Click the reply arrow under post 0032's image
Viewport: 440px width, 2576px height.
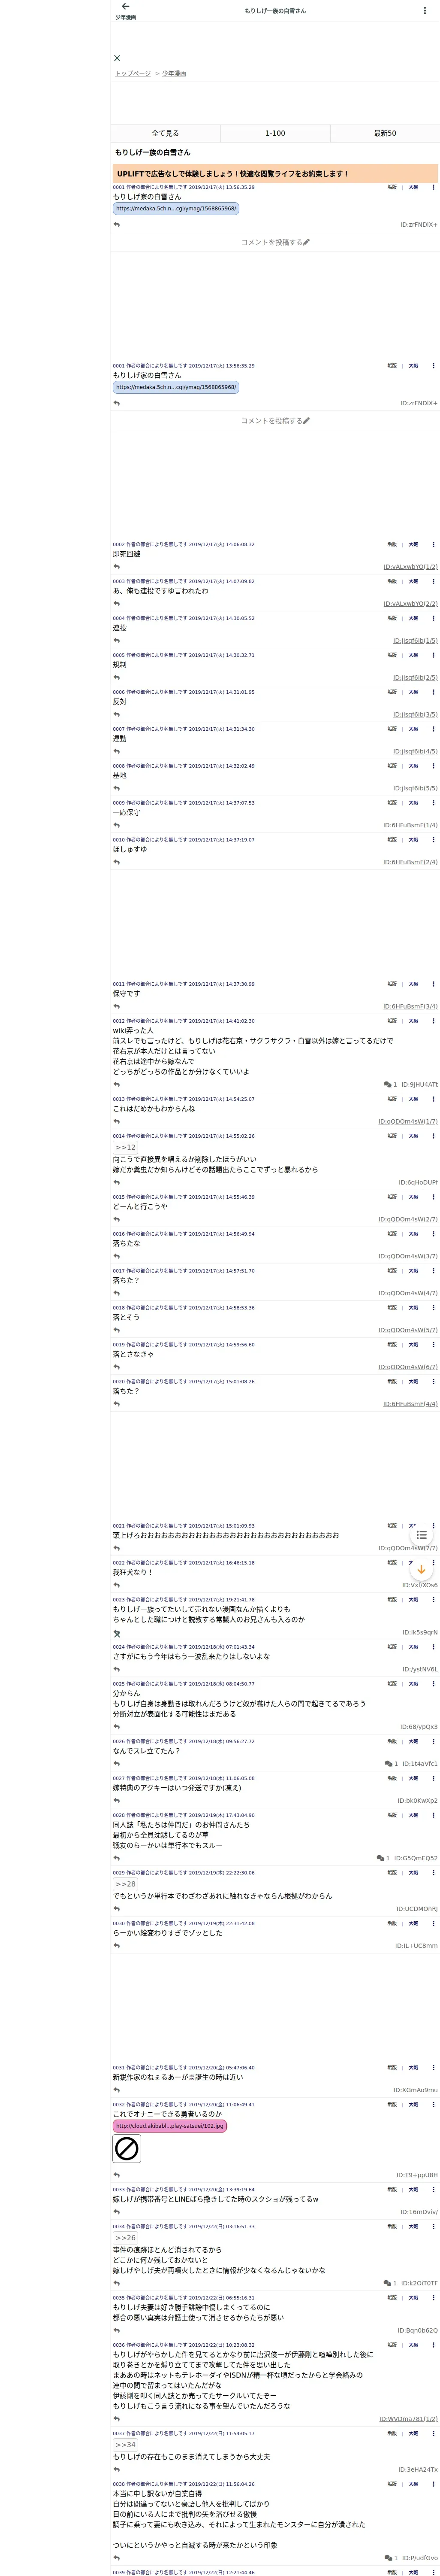click(x=117, y=2175)
